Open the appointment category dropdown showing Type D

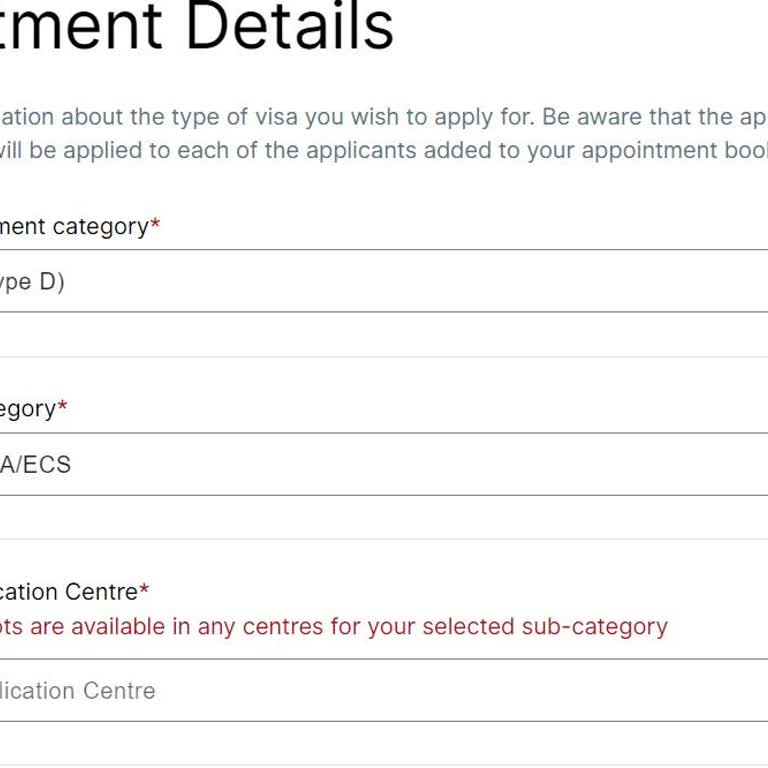(x=400, y=281)
